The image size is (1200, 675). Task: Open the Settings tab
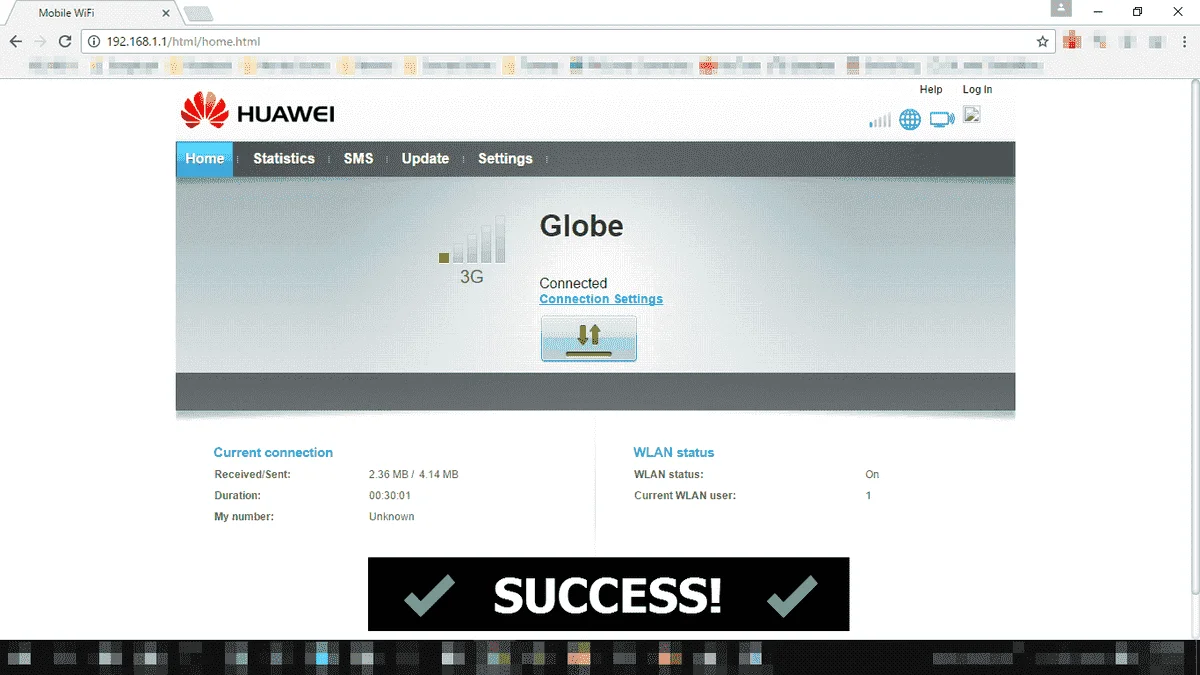(x=505, y=159)
